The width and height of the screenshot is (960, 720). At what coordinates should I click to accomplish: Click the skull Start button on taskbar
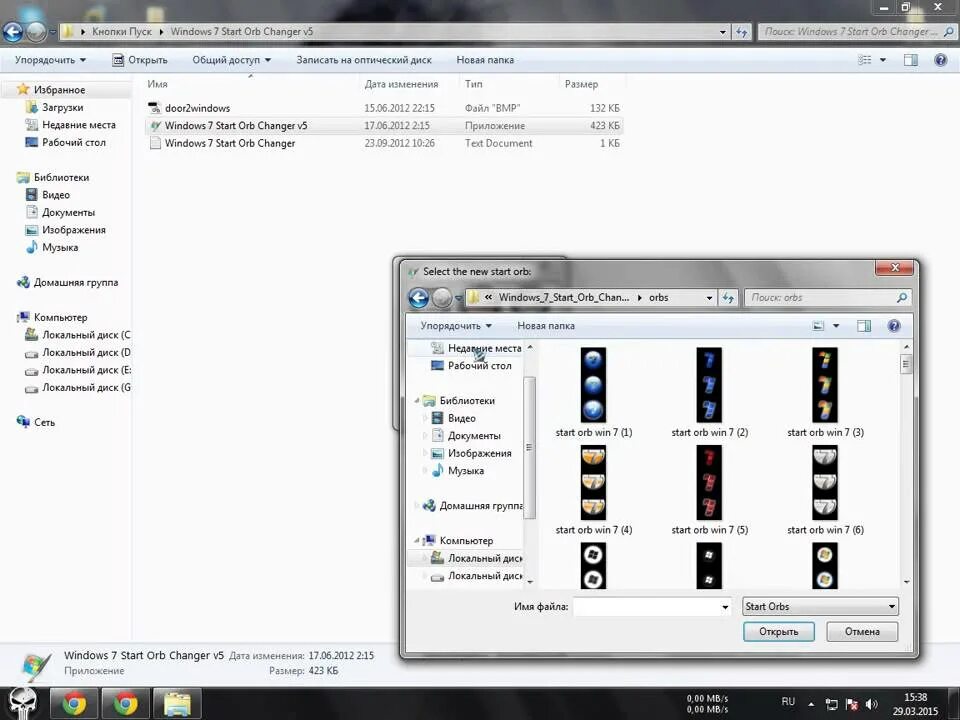23,704
